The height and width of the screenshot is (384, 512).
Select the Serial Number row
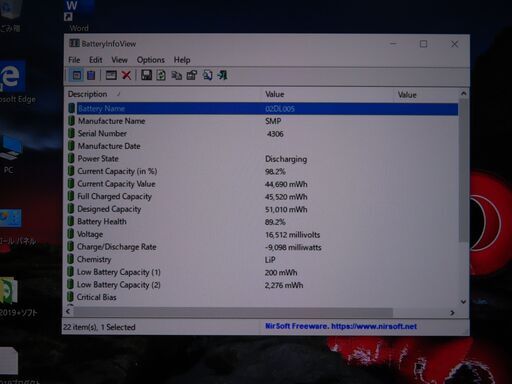pyautogui.click(x=263, y=133)
